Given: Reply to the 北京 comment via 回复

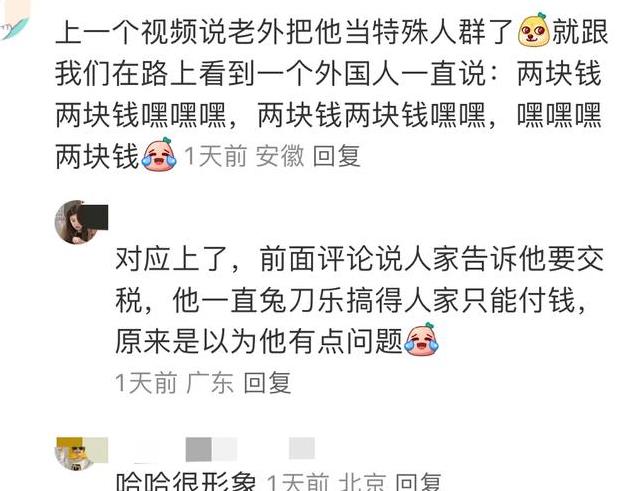Looking at the screenshot, I should coord(419,482).
